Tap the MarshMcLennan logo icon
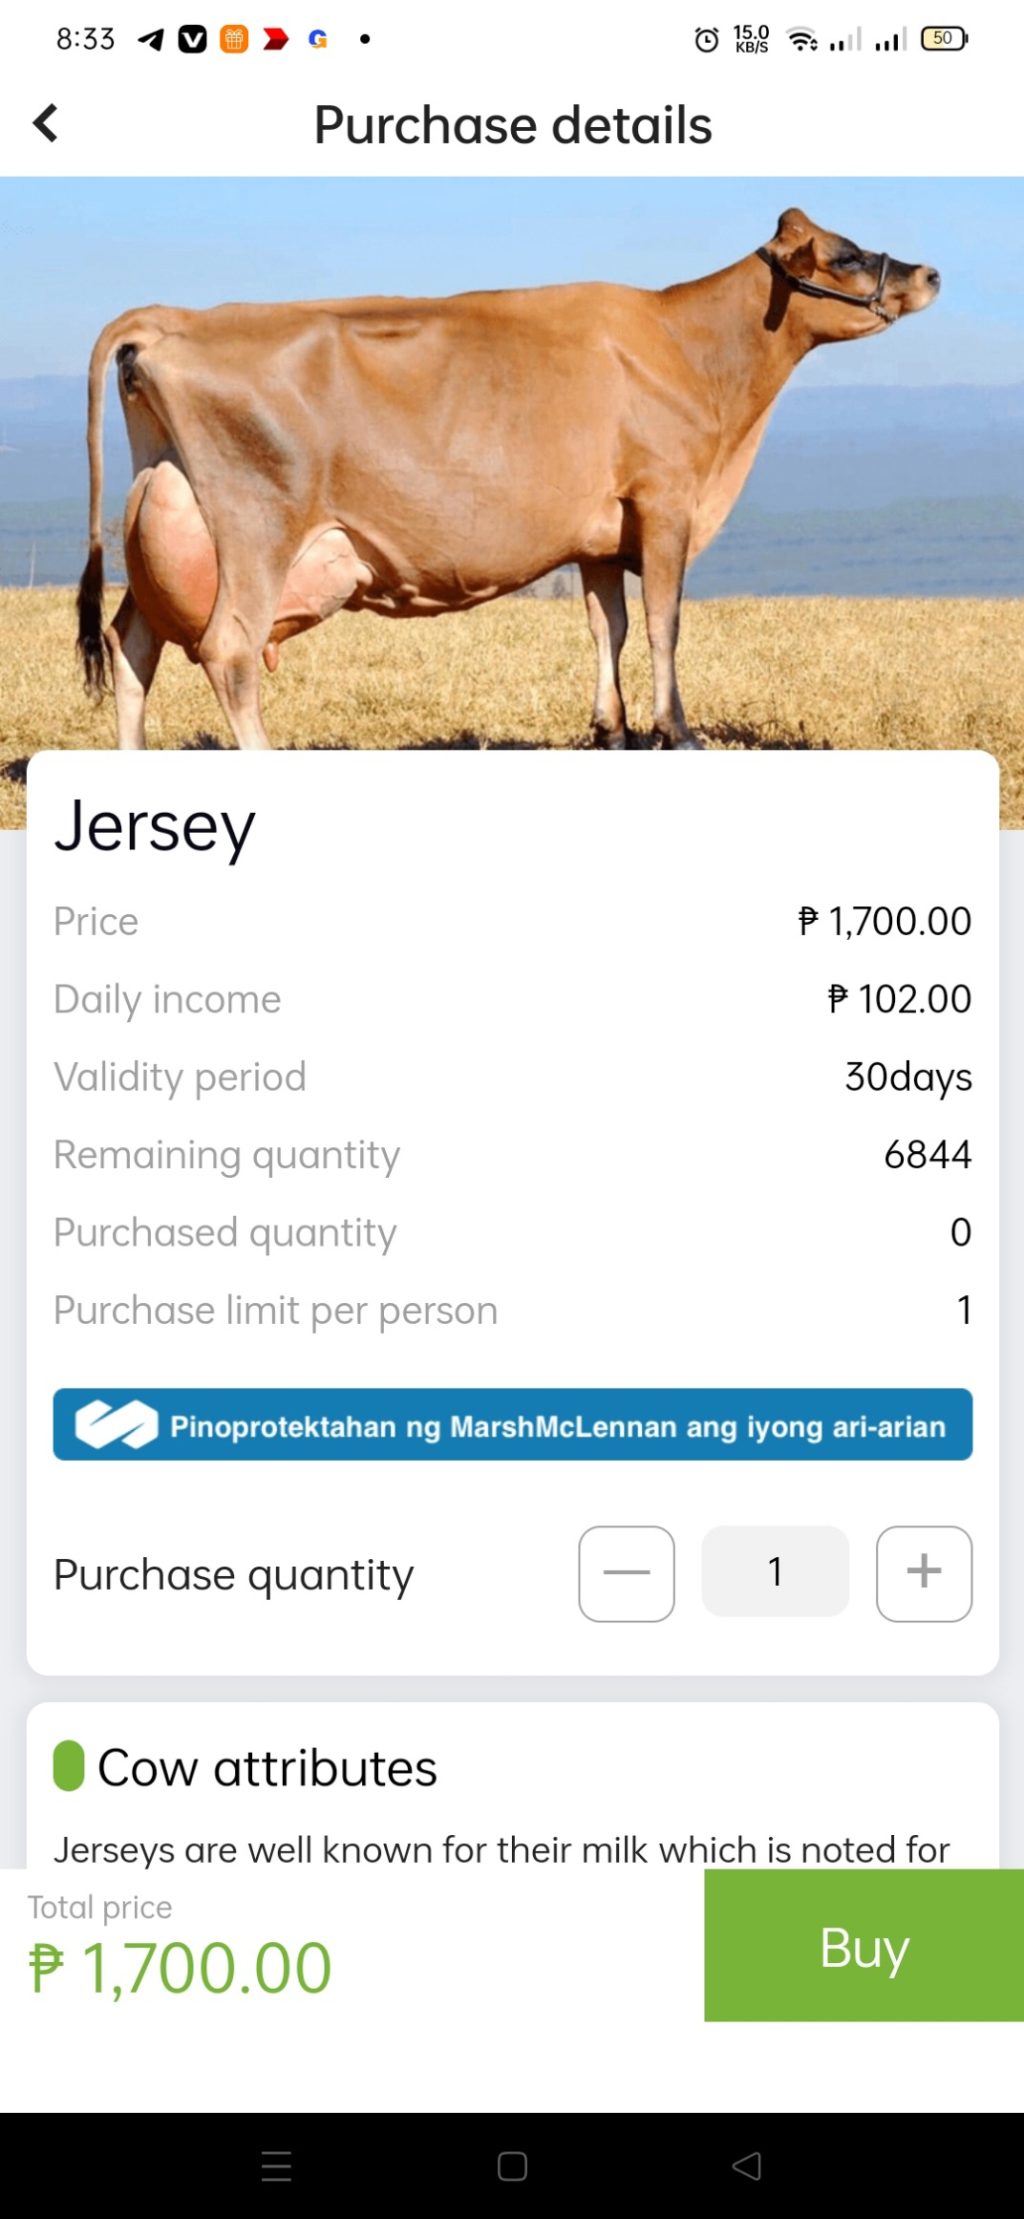 coord(117,1424)
